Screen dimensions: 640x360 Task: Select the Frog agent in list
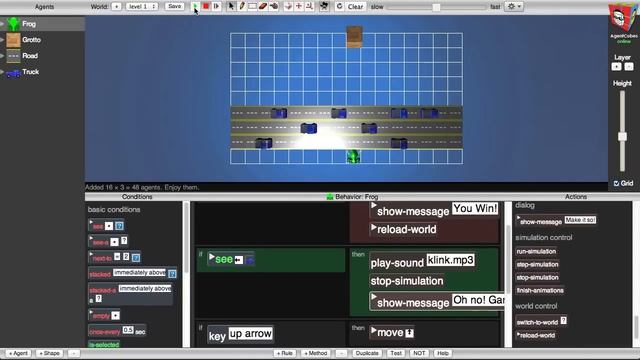42,24
